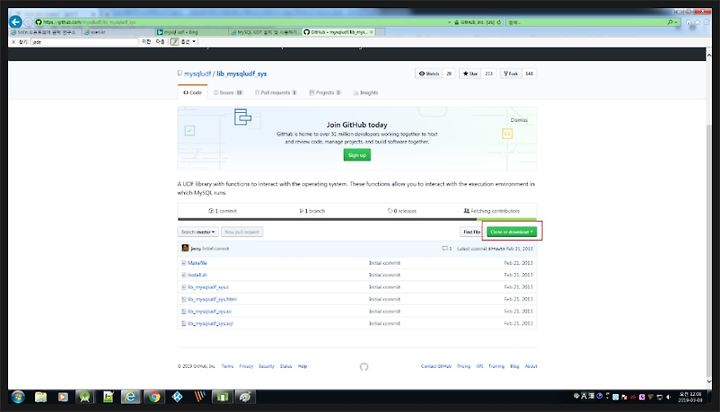Image resolution: width=720 pixels, height=412 pixels.
Task: Click the New pull request button
Action: [242, 232]
